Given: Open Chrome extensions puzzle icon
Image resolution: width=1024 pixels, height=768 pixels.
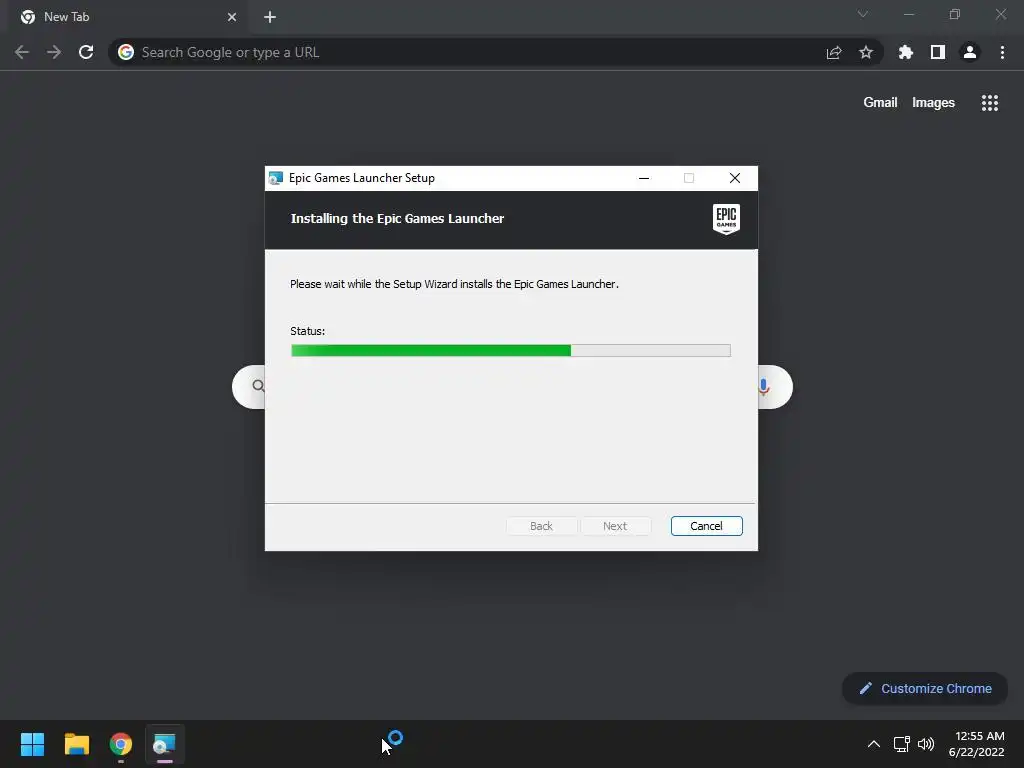Looking at the screenshot, I should (x=906, y=52).
